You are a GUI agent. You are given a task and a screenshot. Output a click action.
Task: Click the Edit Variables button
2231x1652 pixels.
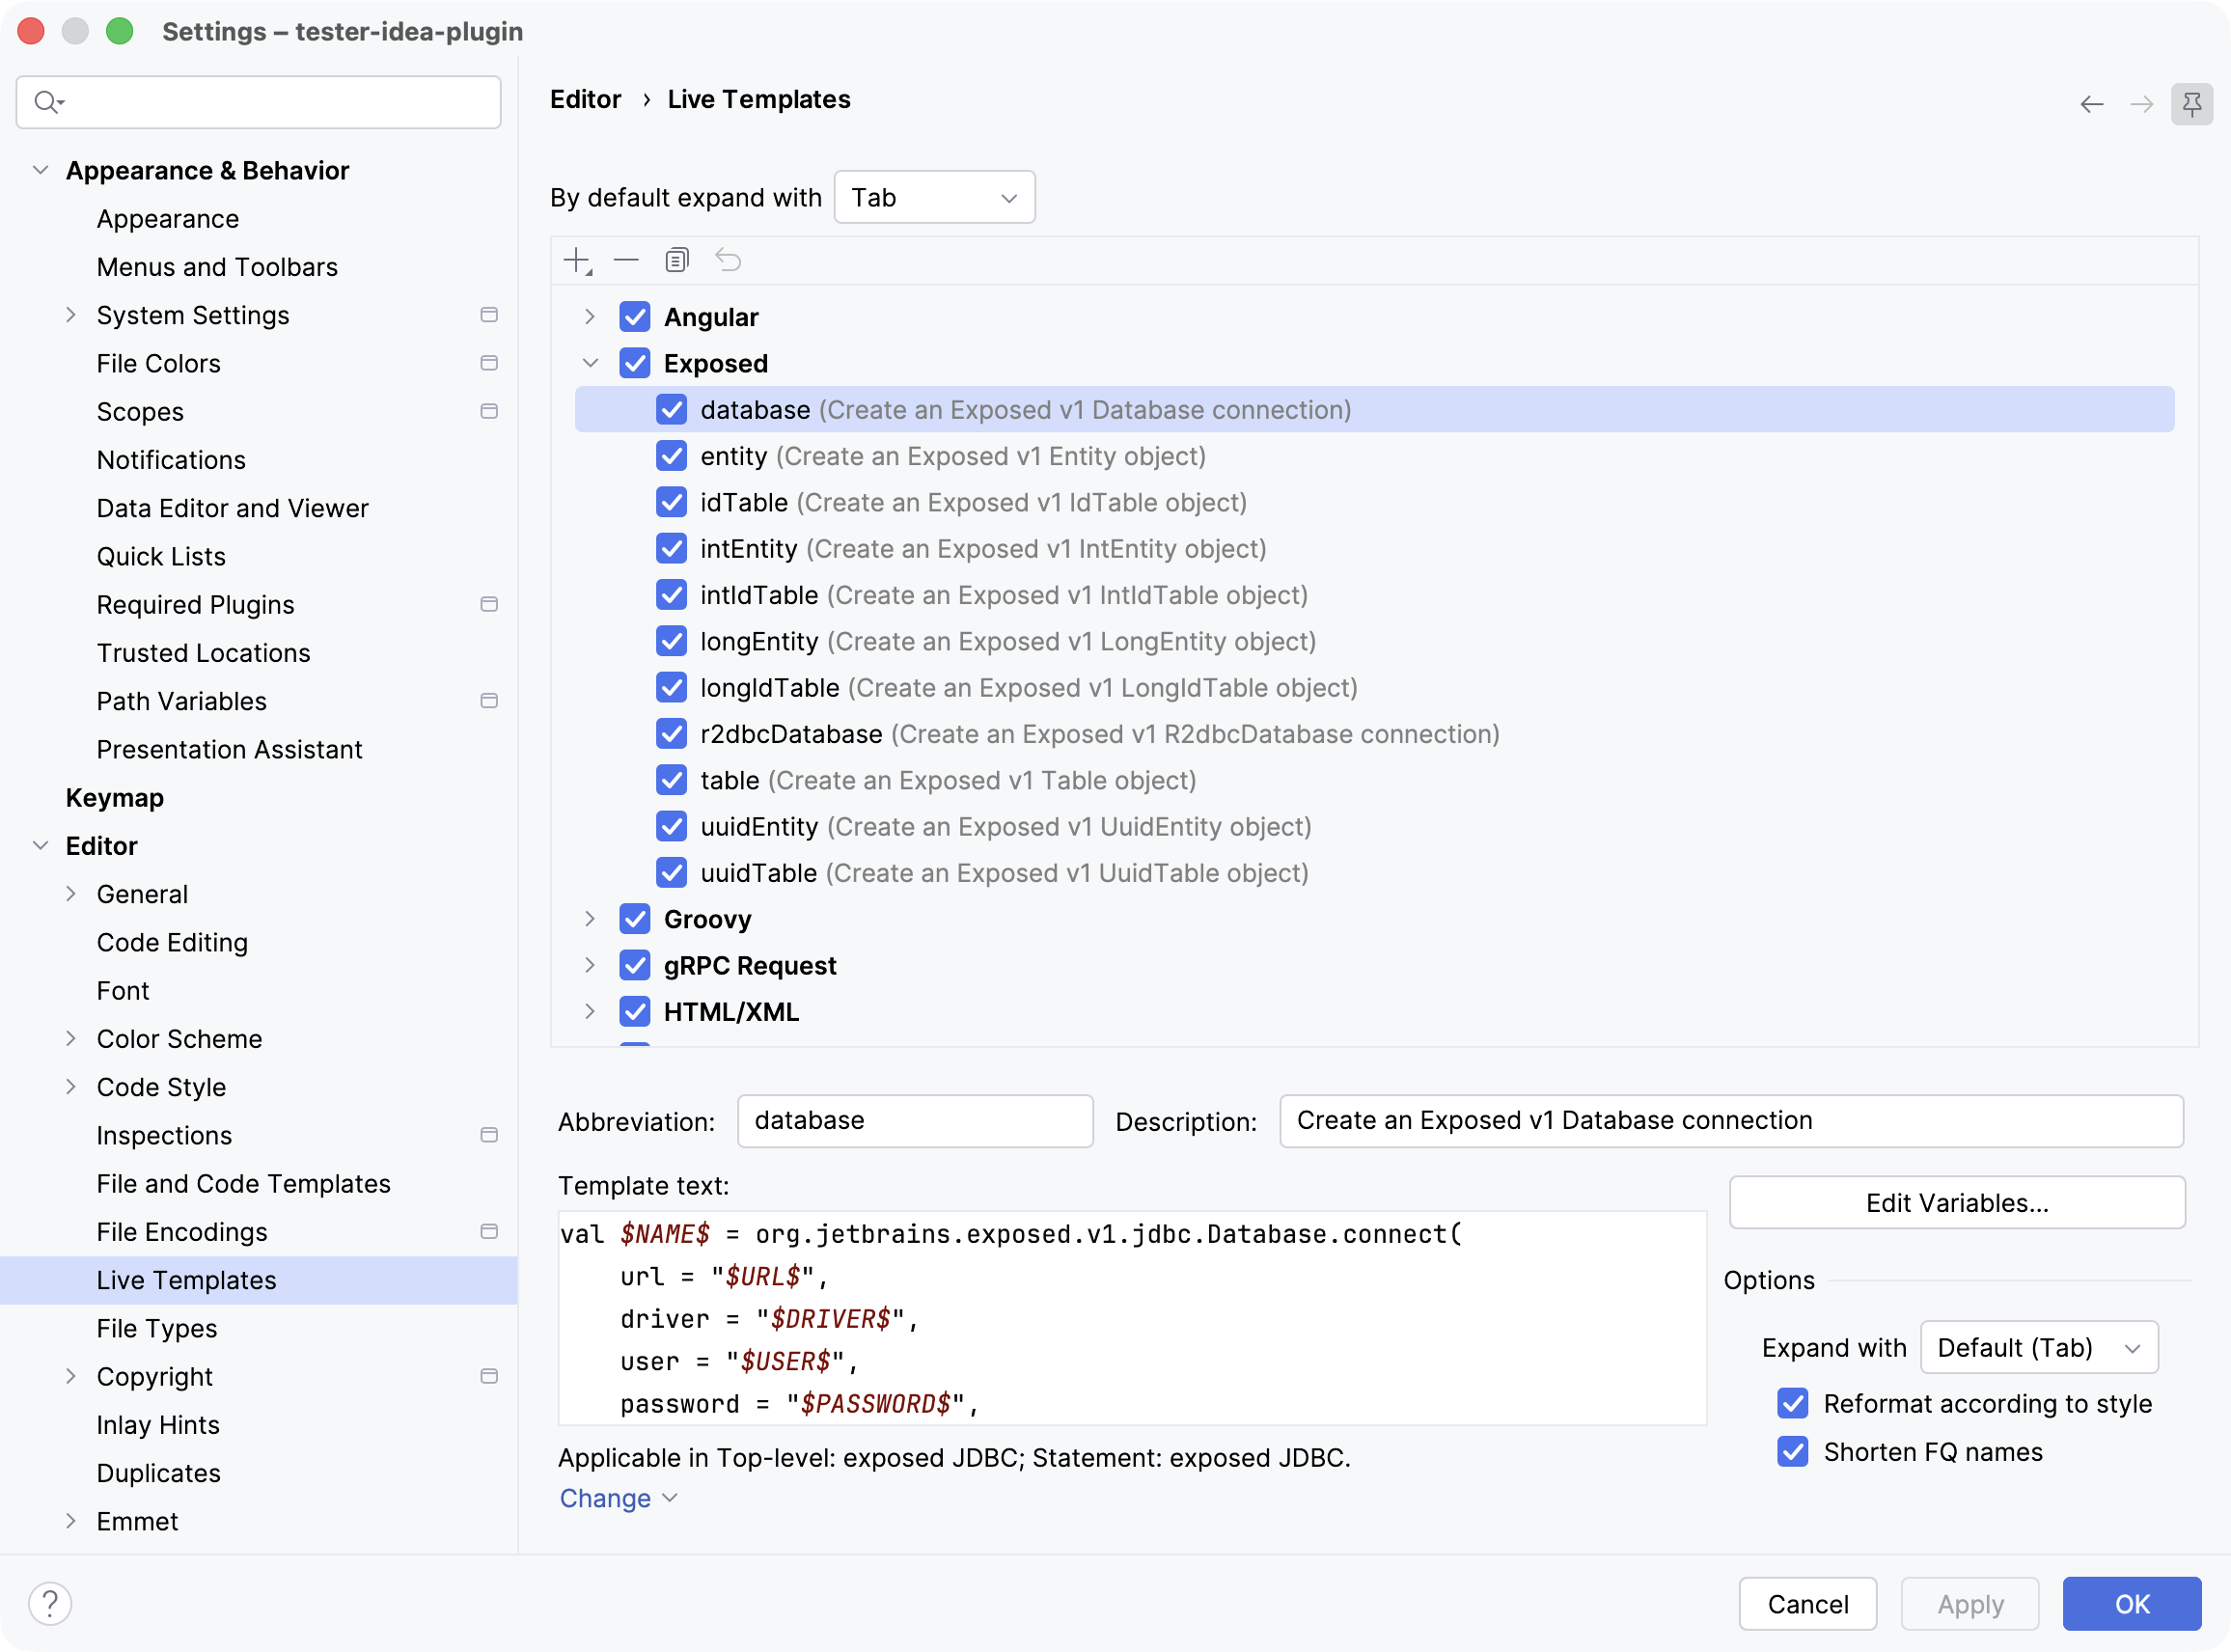tap(1957, 1203)
